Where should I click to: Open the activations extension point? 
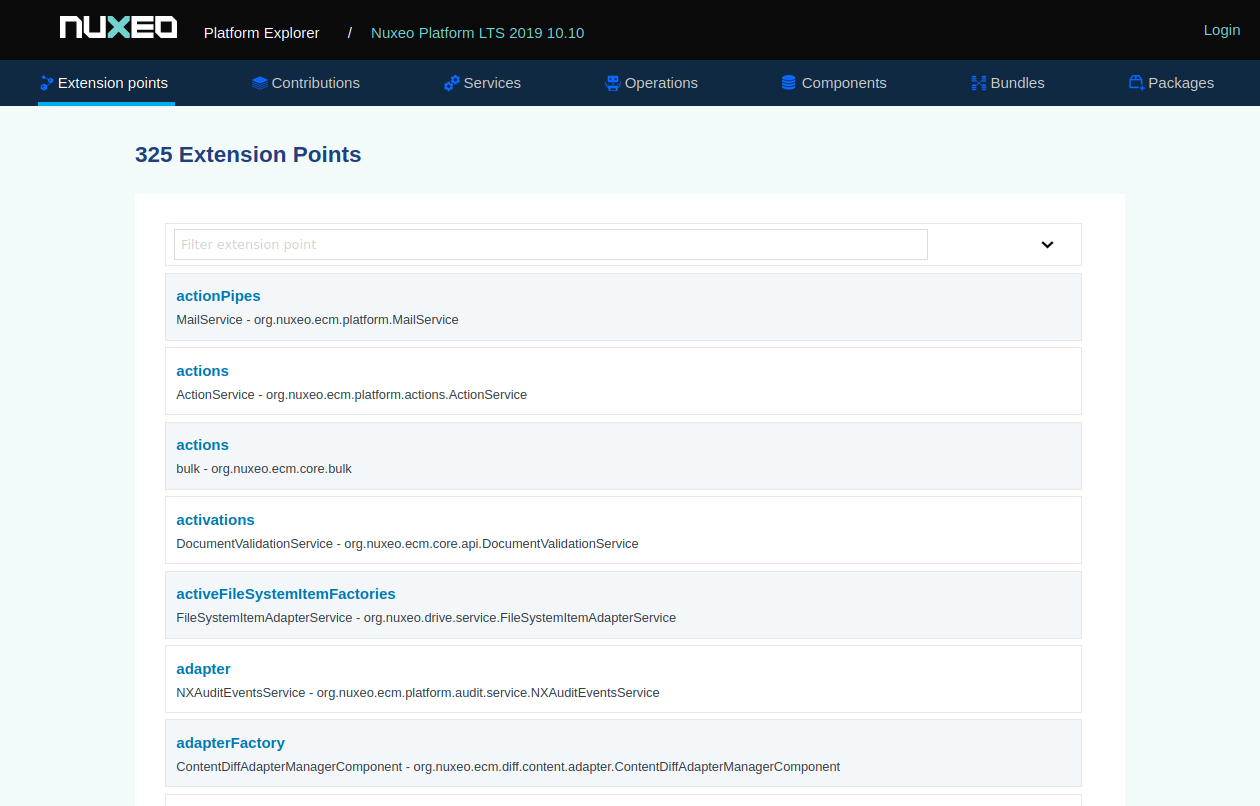click(215, 520)
